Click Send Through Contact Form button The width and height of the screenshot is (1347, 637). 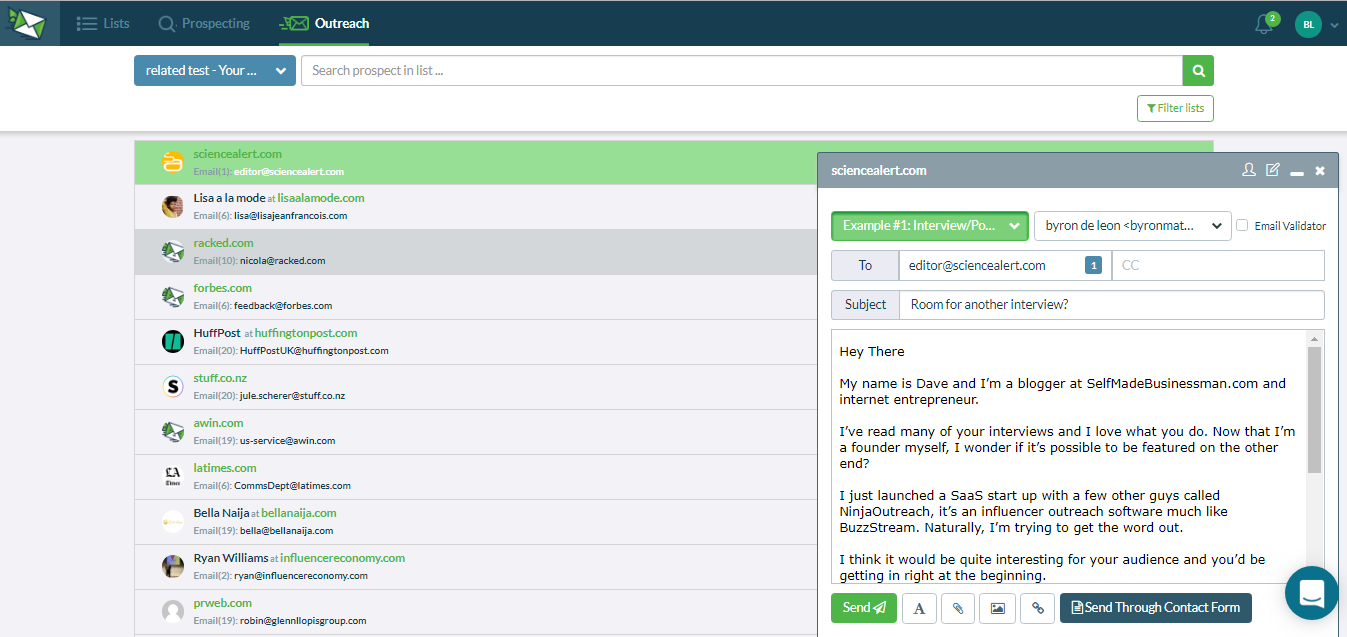click(1156, 607)
